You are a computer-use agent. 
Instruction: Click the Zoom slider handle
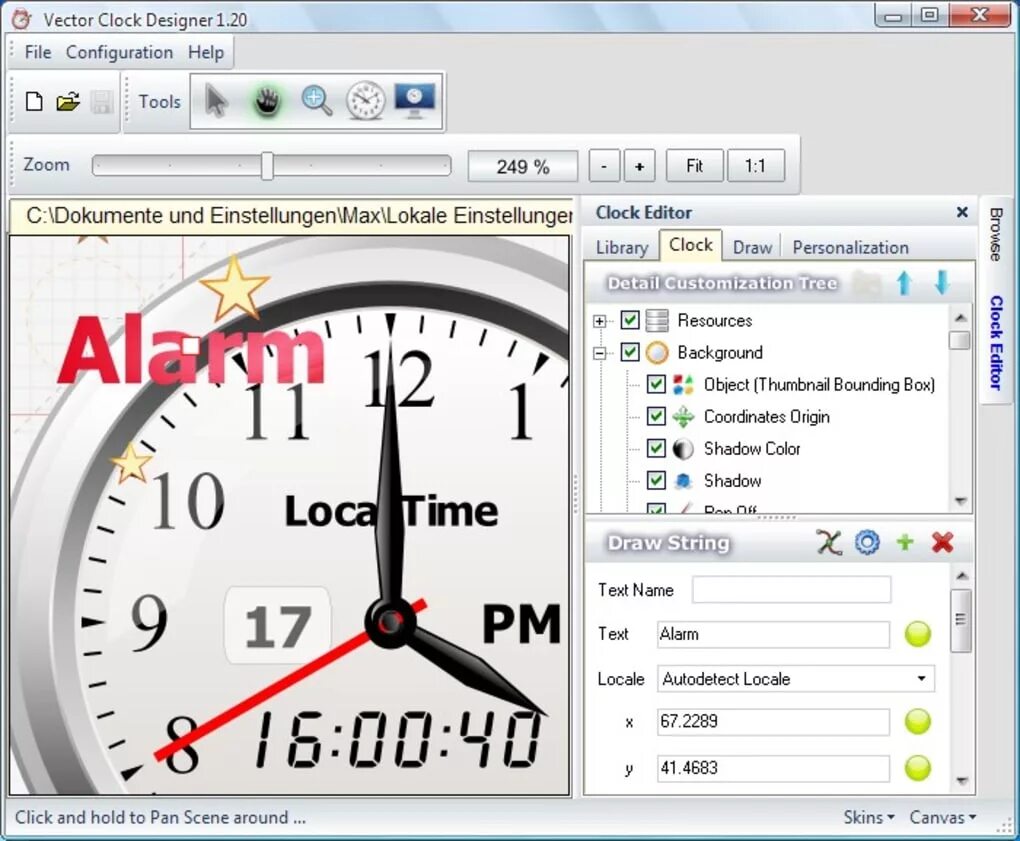click(267, 166)
